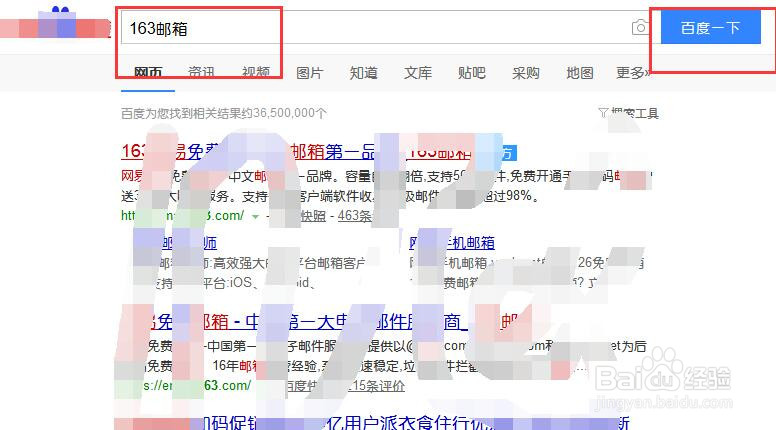This screenshot has height=430, width=776.
Task: Open the 463条 reviews link
Action: click(x=354, y=216)
